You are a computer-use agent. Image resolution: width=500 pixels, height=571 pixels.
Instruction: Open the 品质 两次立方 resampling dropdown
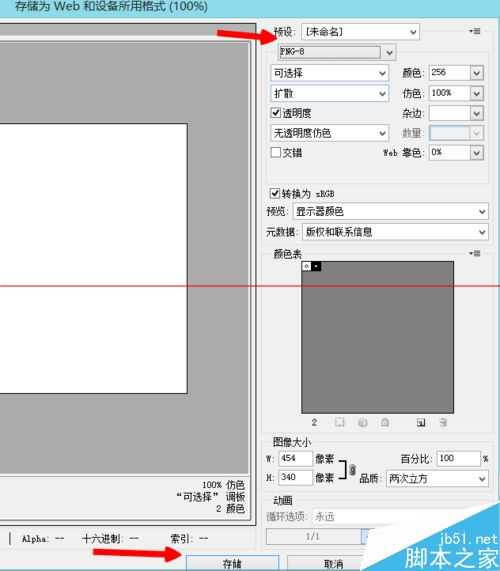(437, 478)
